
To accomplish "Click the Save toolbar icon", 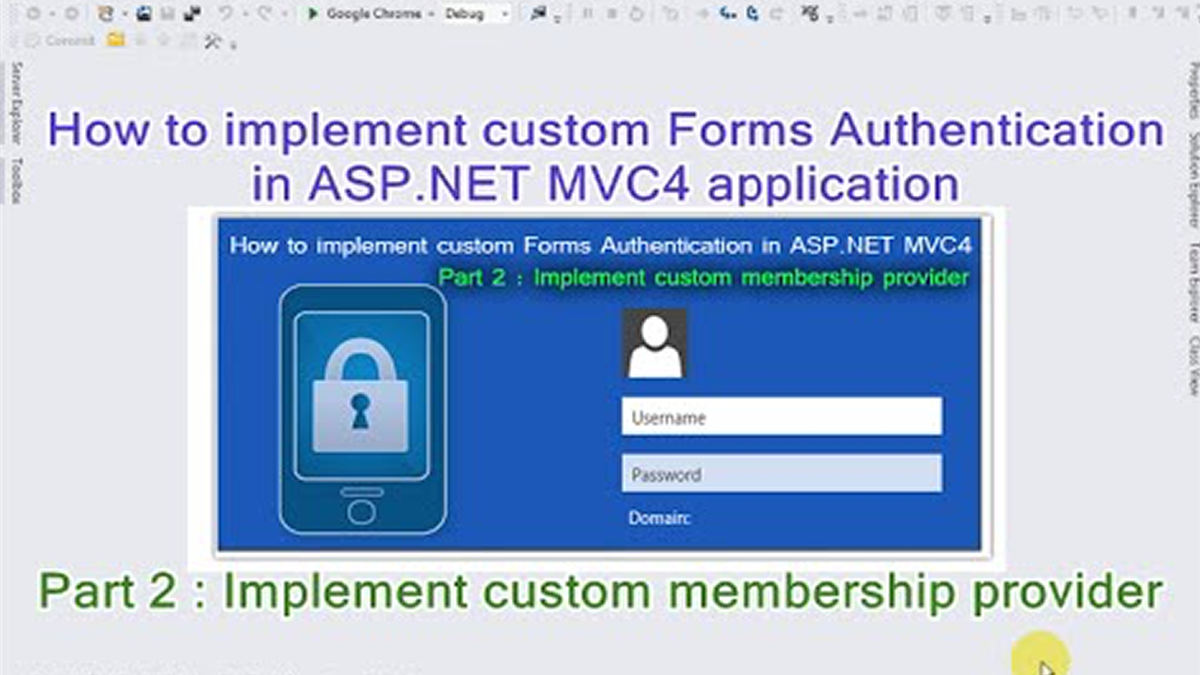I will pos(167,14).
